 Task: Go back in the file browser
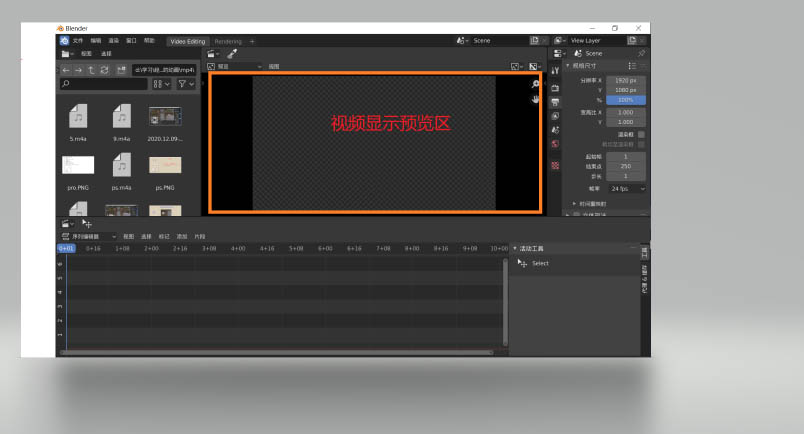coord(66,70)
